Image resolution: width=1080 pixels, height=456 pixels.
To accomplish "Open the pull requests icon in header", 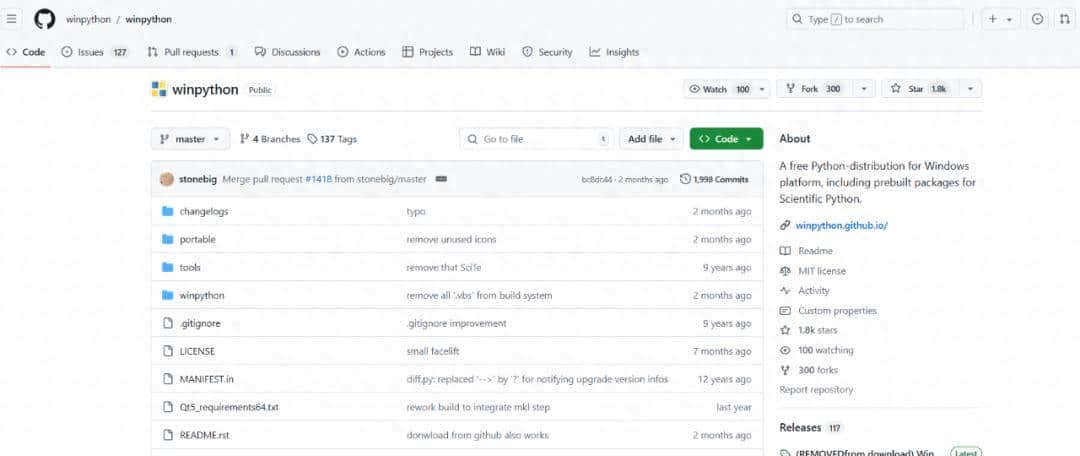I will pos(1064,19).
